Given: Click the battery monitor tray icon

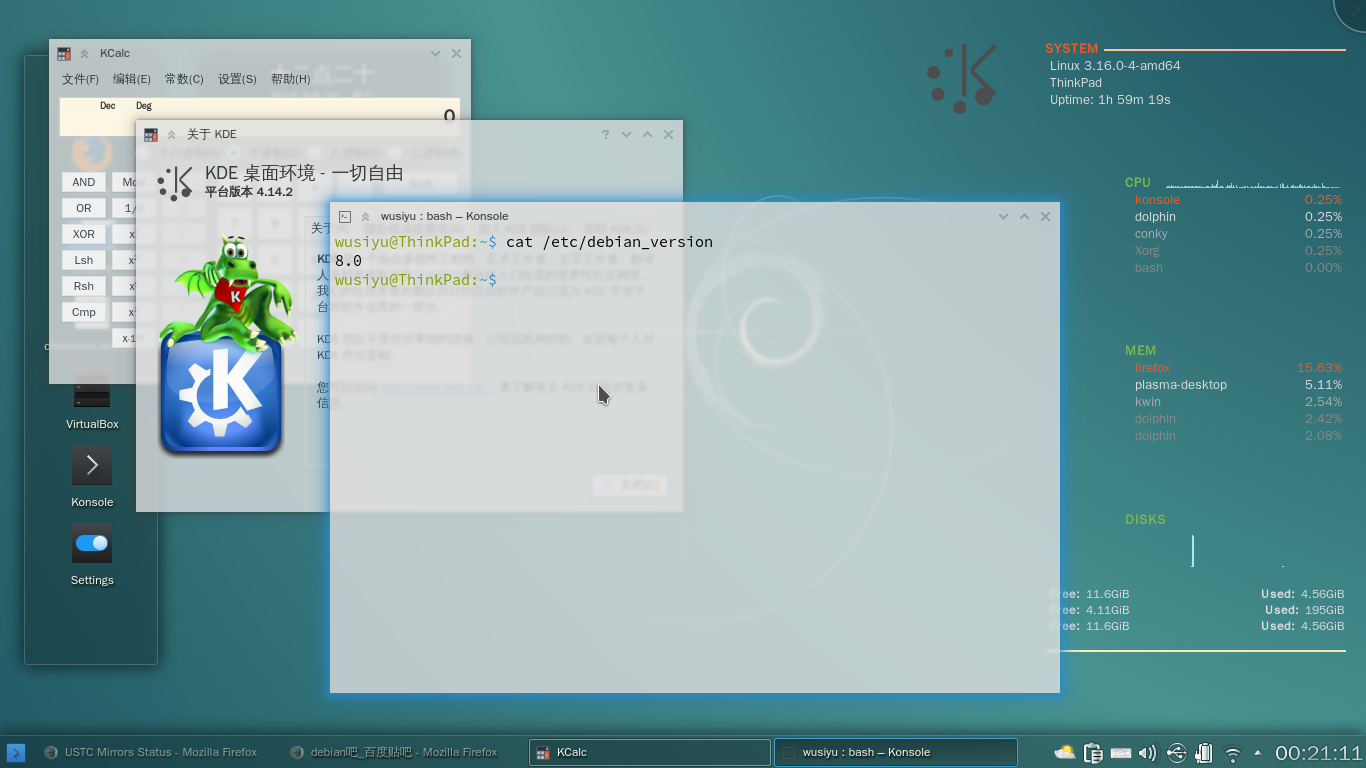Looking at the screenshot, I should coord(1204,753).
